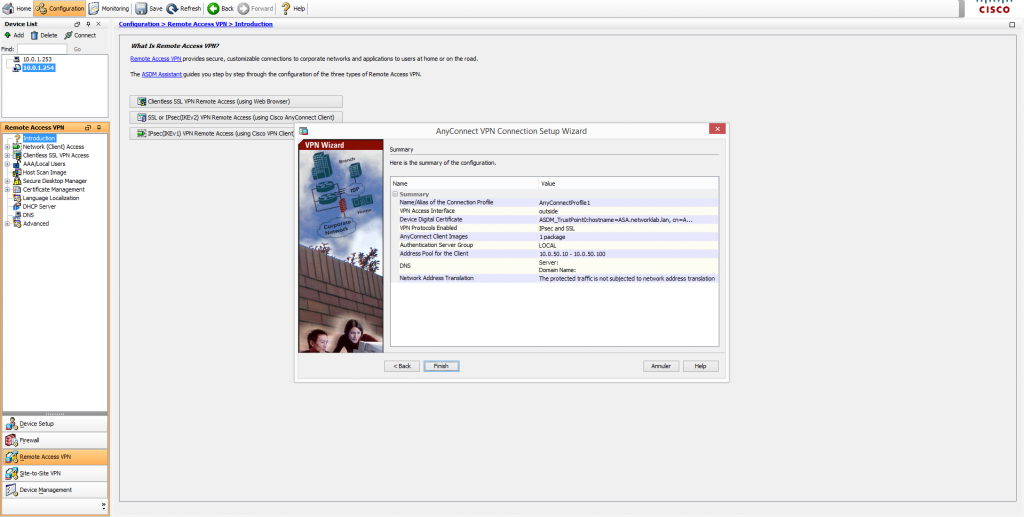Expand Certificate Management node
This screenshot has width=1024, height=517.
(x=7, y=189)
